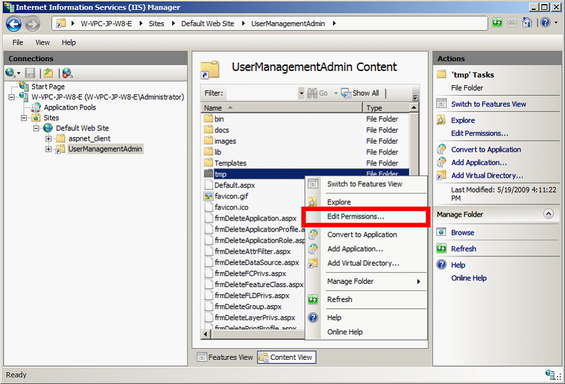The width and height of the screenshot is (565, 384).
Task: Select the Templates folder row
Action: point(305,163)
